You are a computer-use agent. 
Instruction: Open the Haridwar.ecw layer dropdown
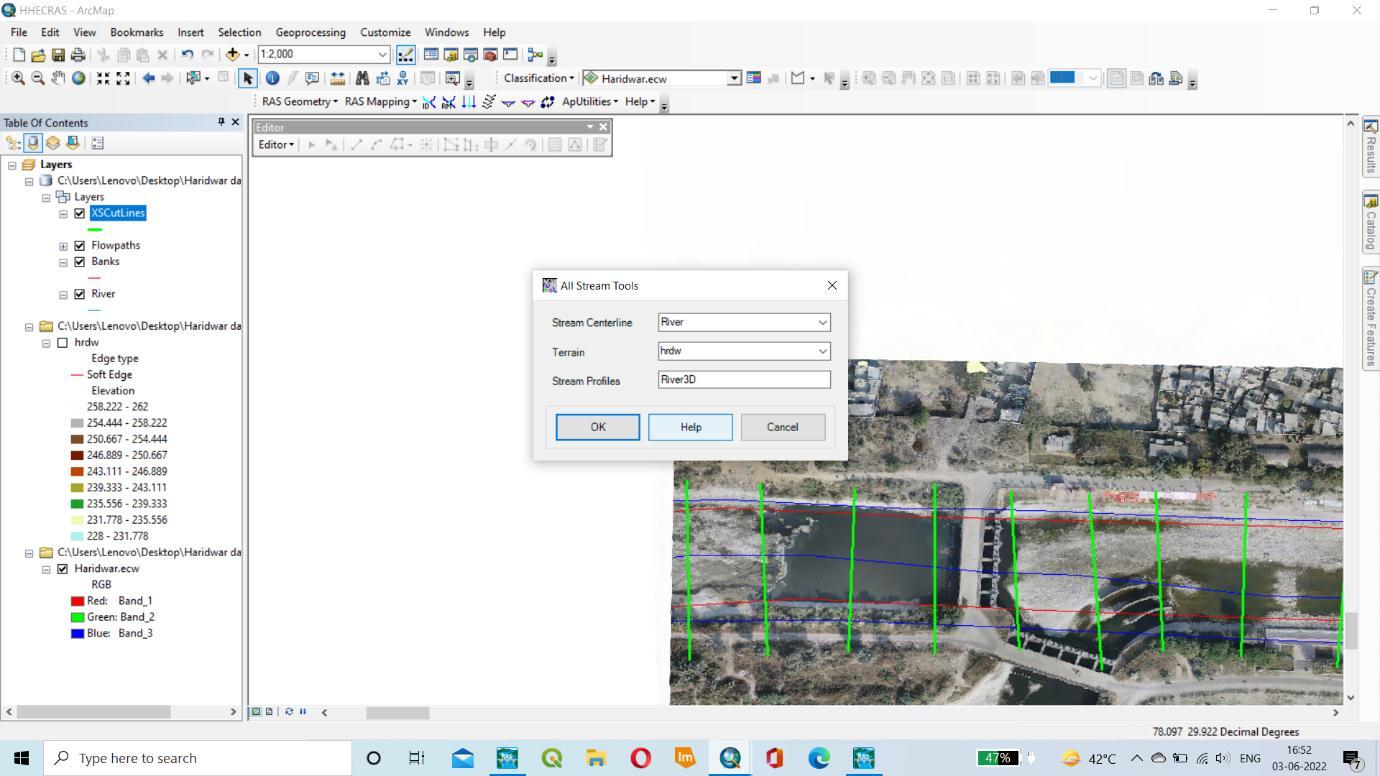(735, 78)
